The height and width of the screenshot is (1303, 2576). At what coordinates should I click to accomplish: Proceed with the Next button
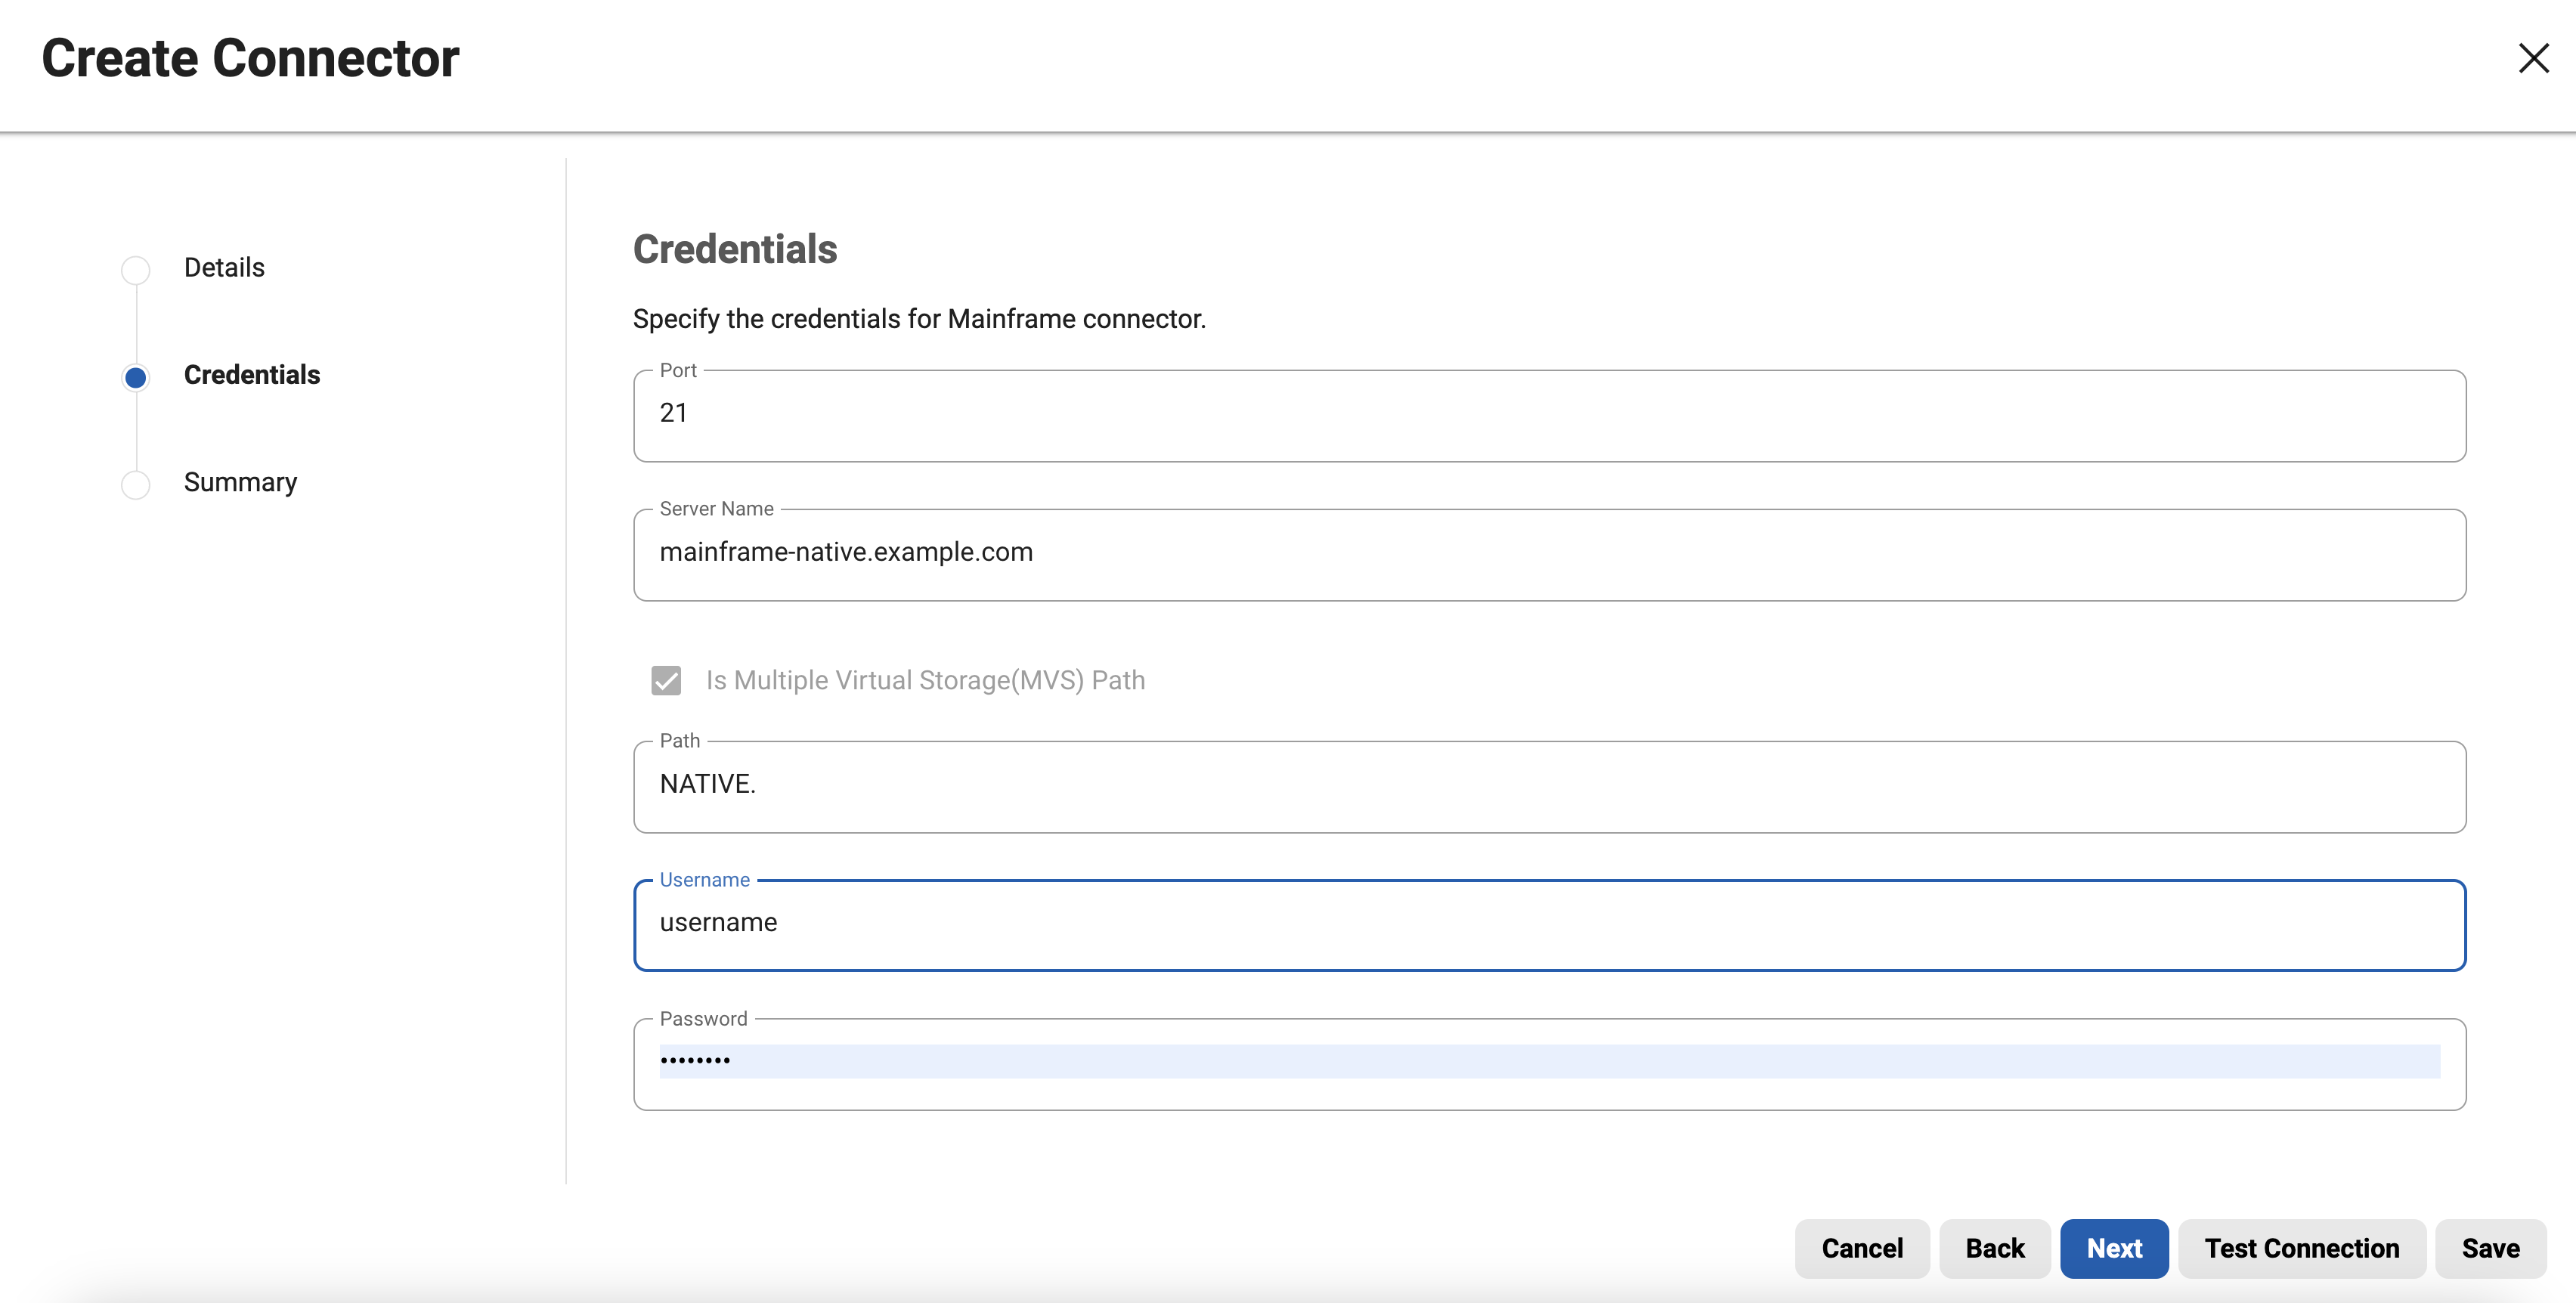(x=2114, y=1248)
